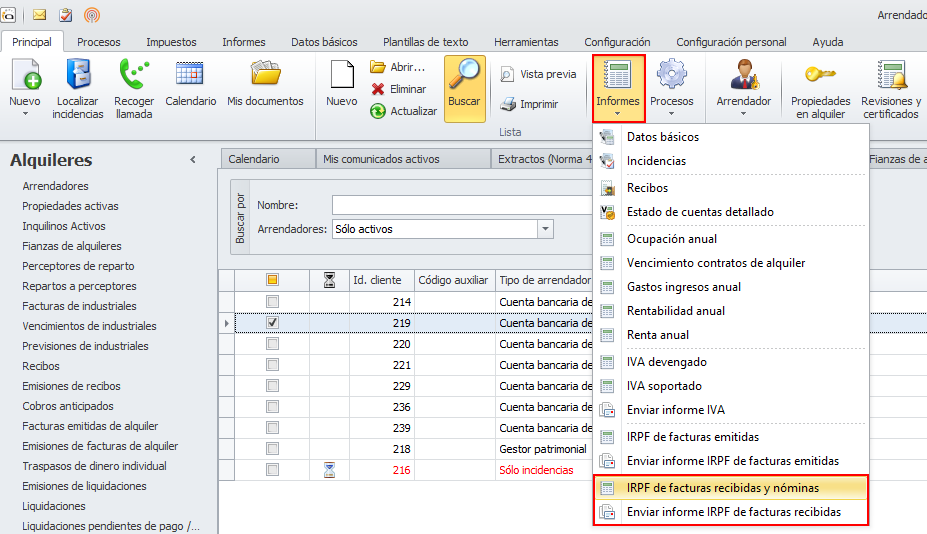This screenshot has height=534, width=927.
Task: Open the Recoger llamada phone icon
Action: [133, 77]
